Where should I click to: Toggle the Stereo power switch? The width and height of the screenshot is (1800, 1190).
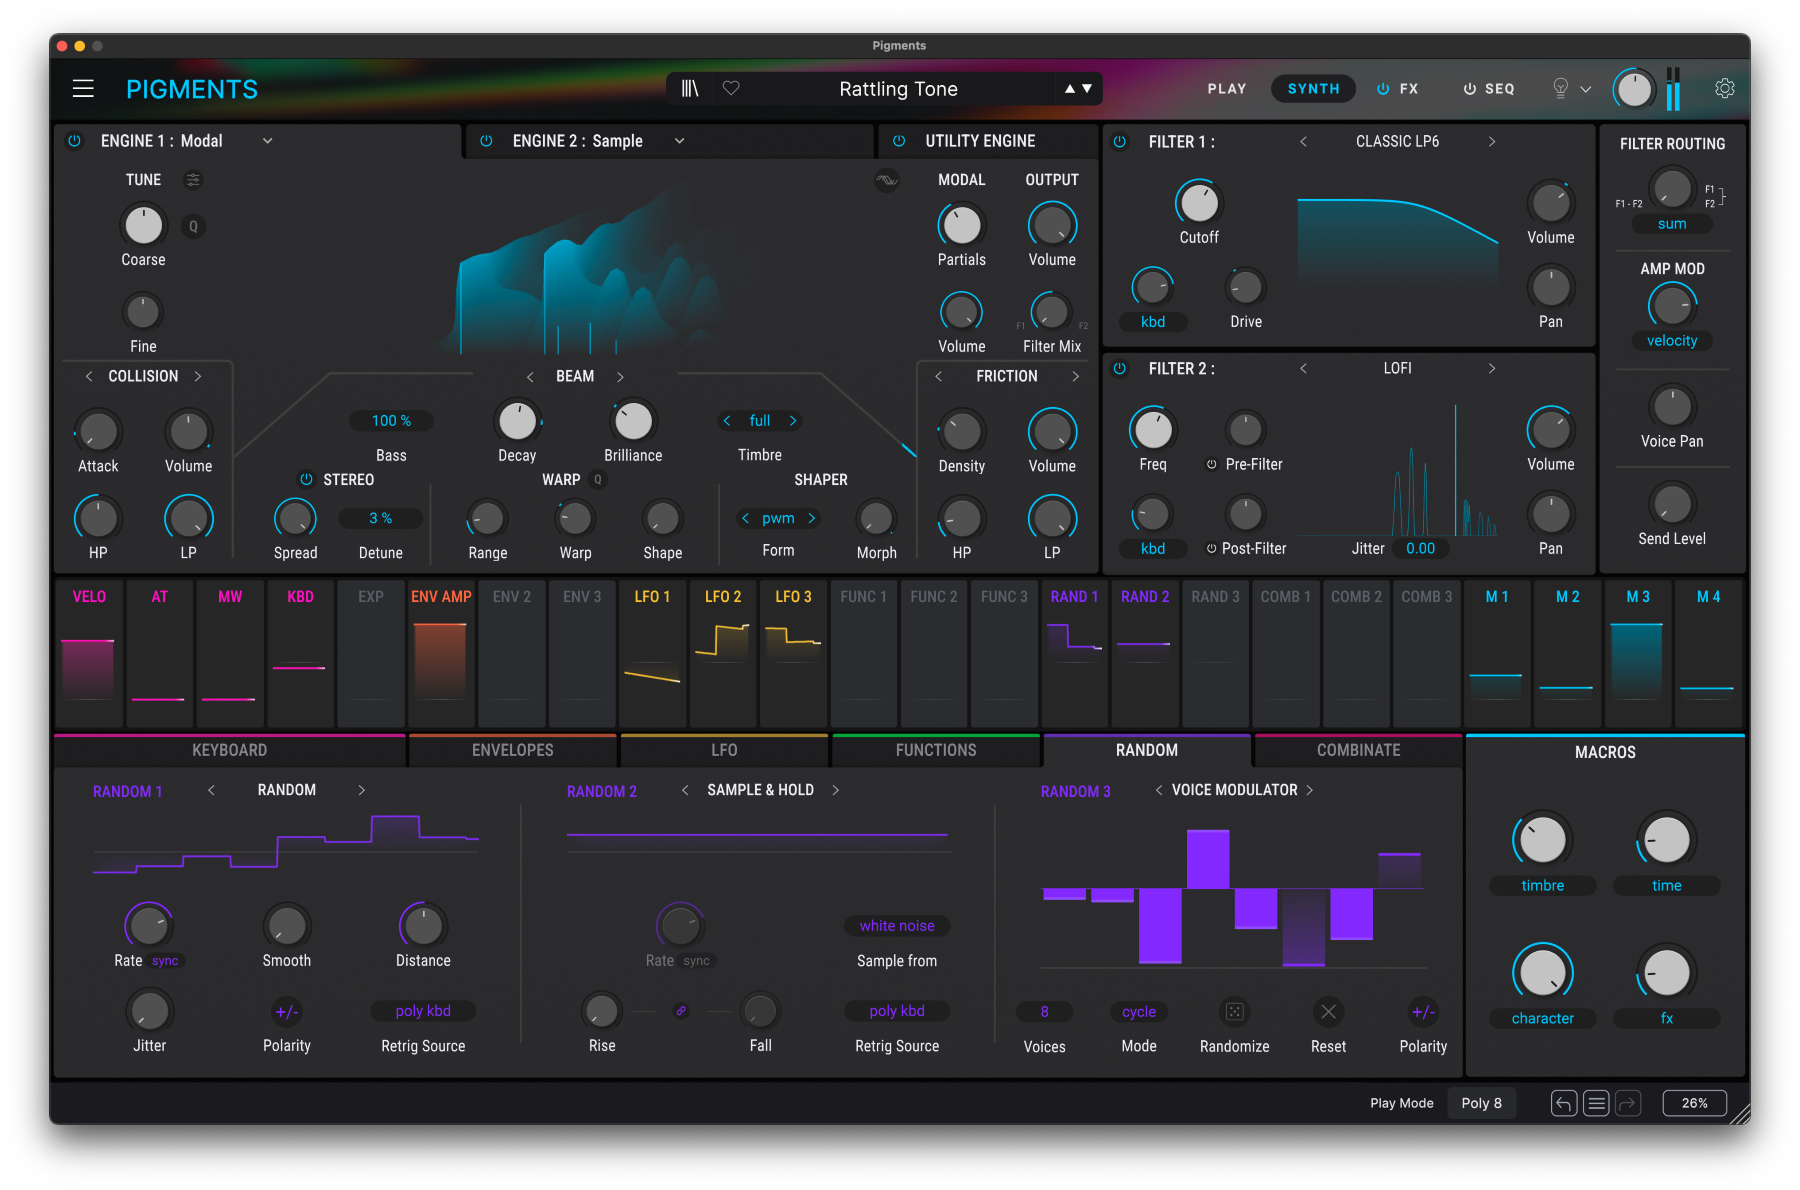[307, 480]
